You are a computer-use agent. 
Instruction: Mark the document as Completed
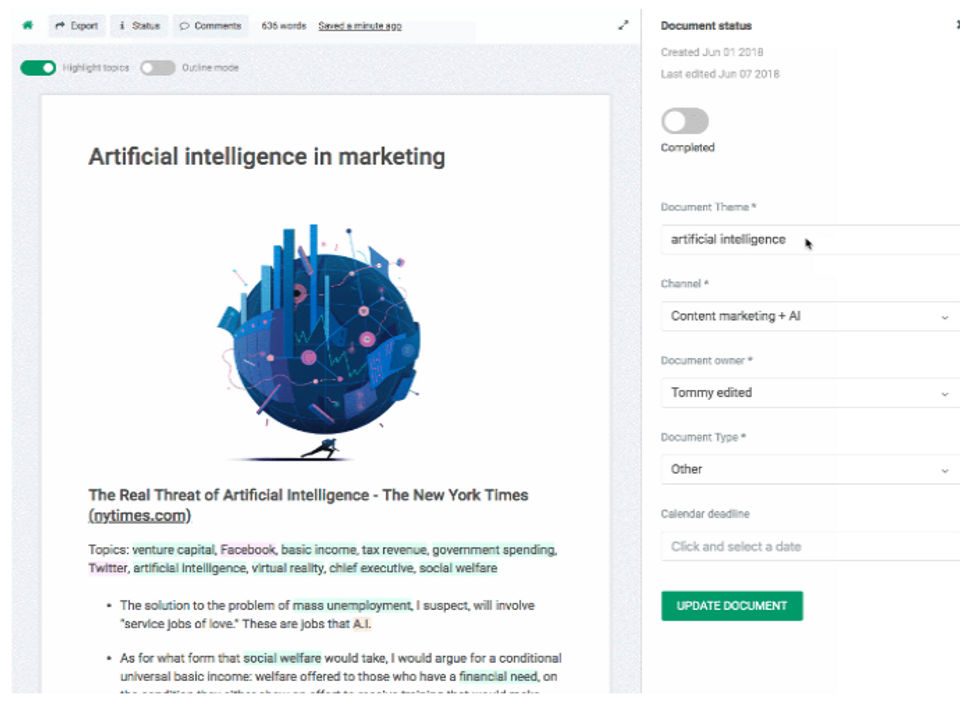(685, 122)
